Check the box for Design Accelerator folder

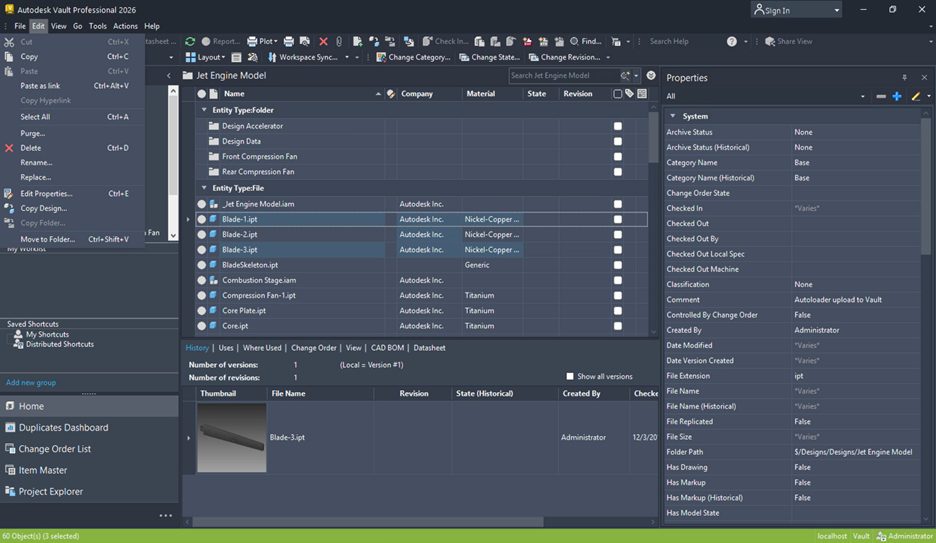click(617, 126)
